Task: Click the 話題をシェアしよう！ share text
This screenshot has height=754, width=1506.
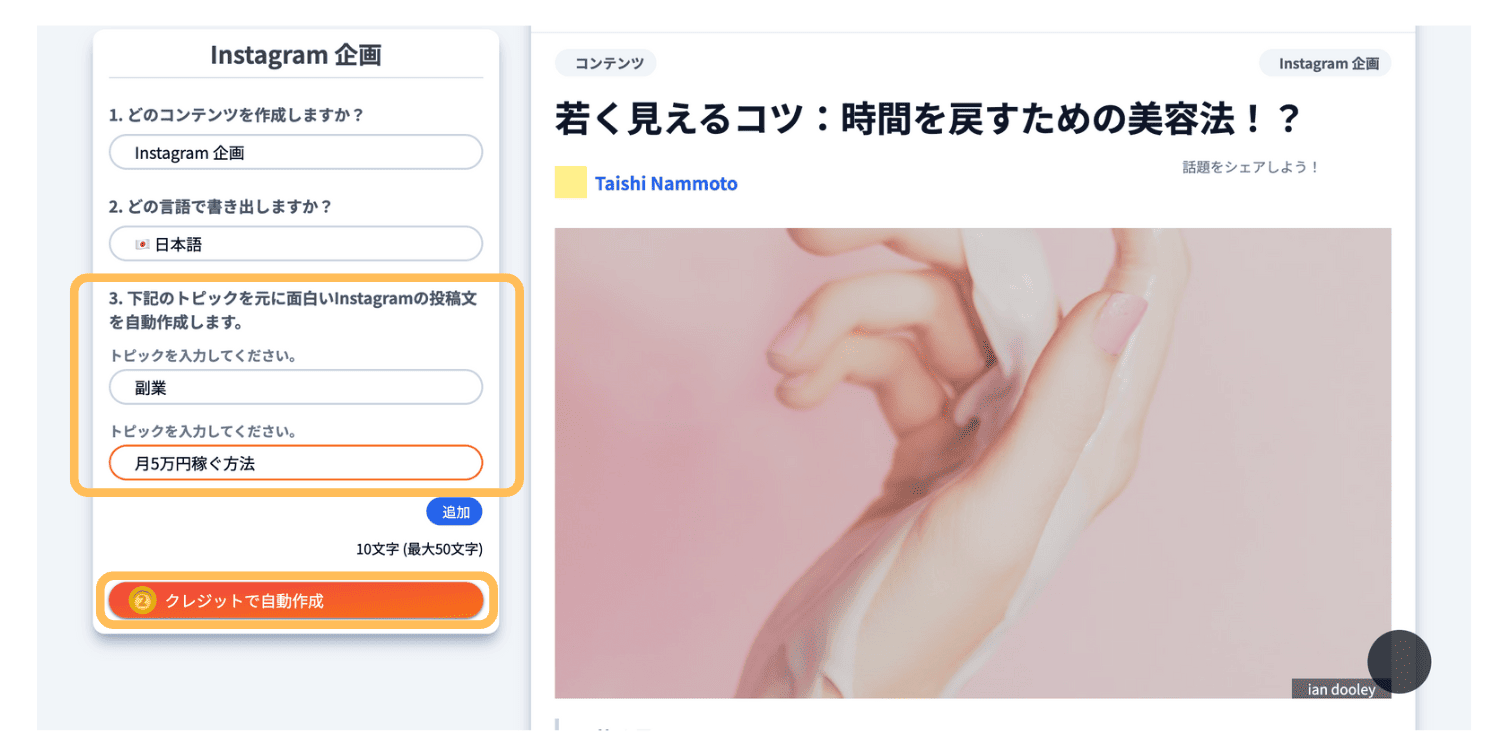Action: coord(1251,167)
